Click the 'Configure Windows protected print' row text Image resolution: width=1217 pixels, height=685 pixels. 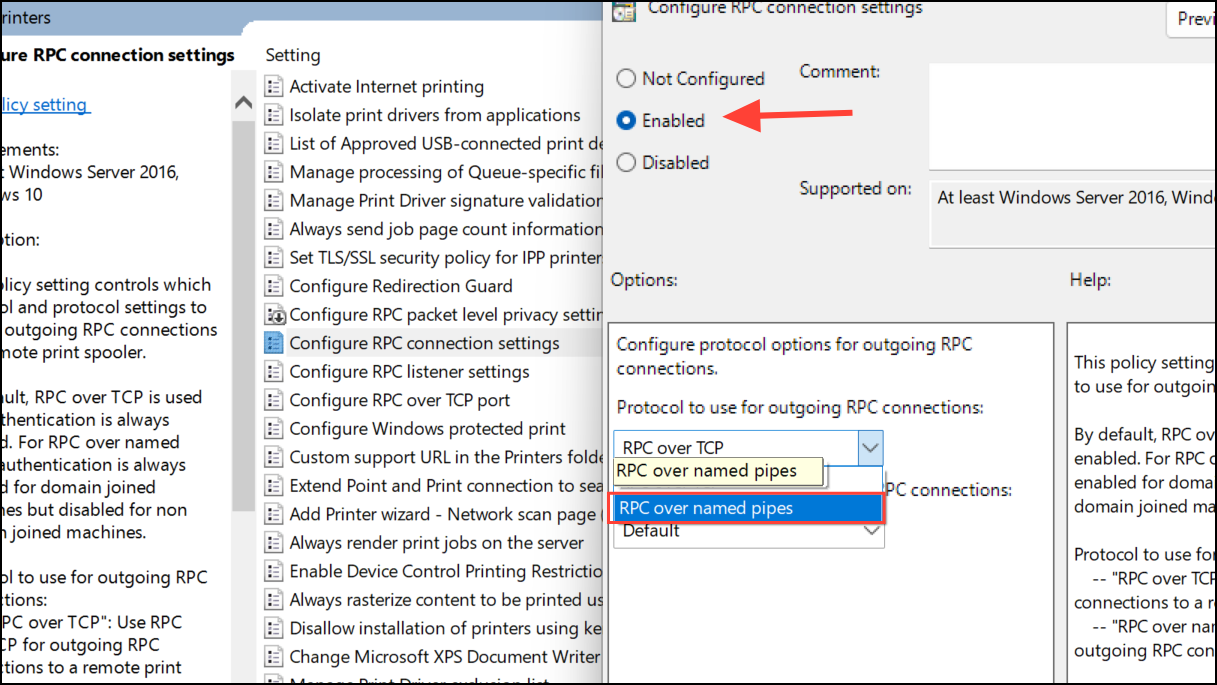point(428,429)
